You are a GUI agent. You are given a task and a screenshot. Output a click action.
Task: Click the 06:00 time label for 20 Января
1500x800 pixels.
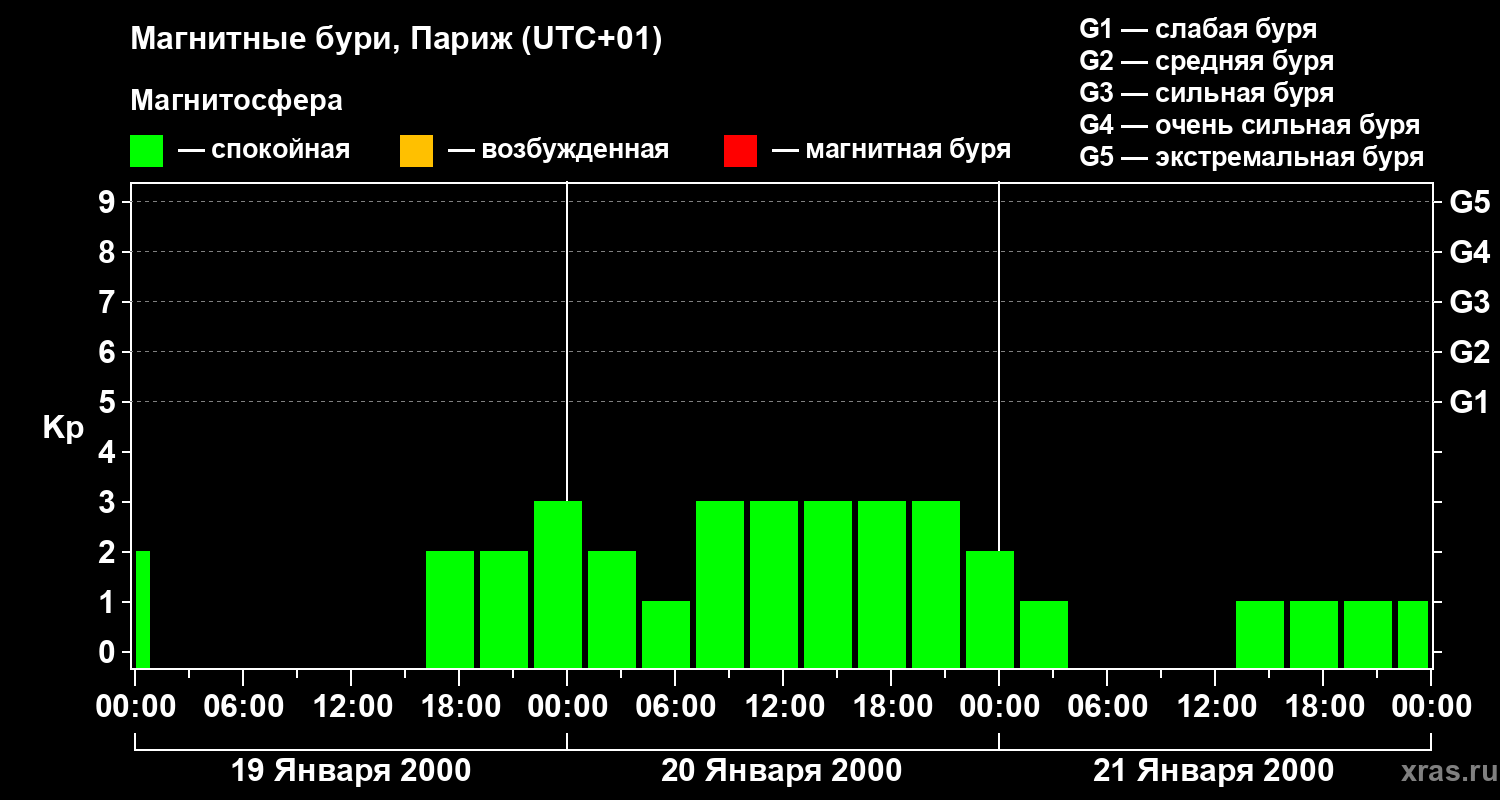pos(675,707)
